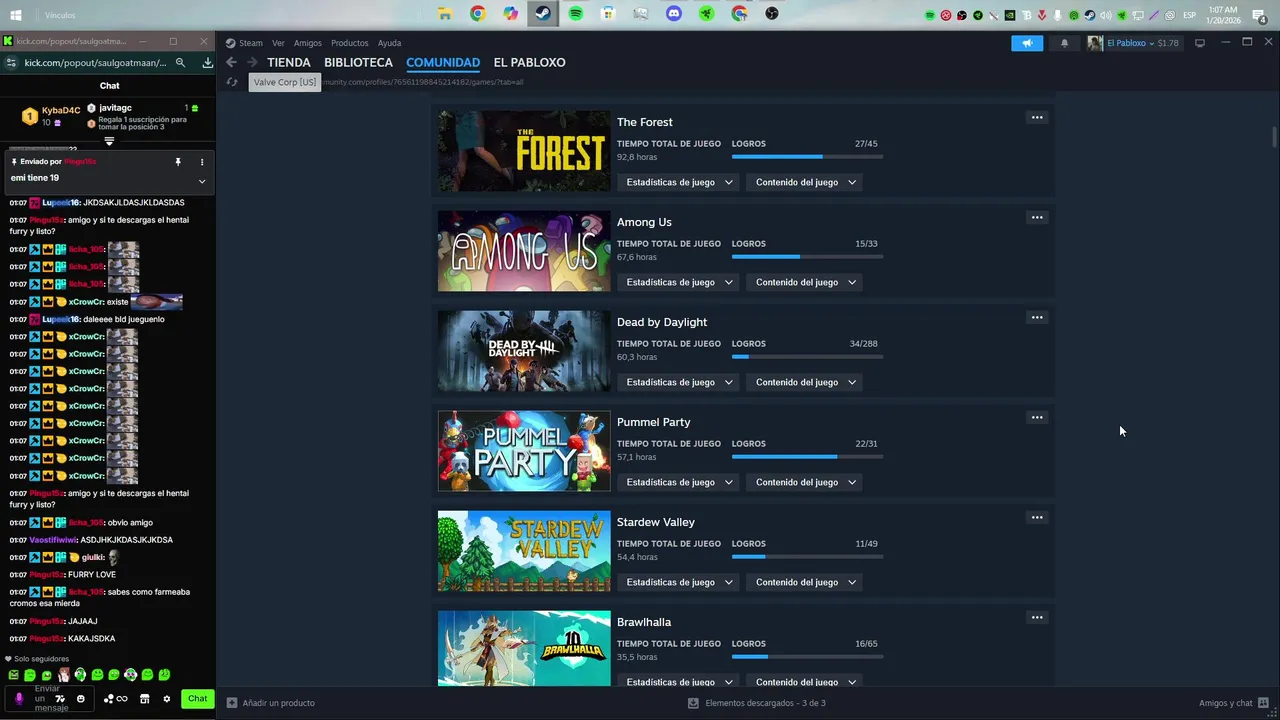This screenshot has height=720, width=1280.
Task: Click downloads icon in Steam status bar
Action: pyautogui.click(x=693, y=703)
